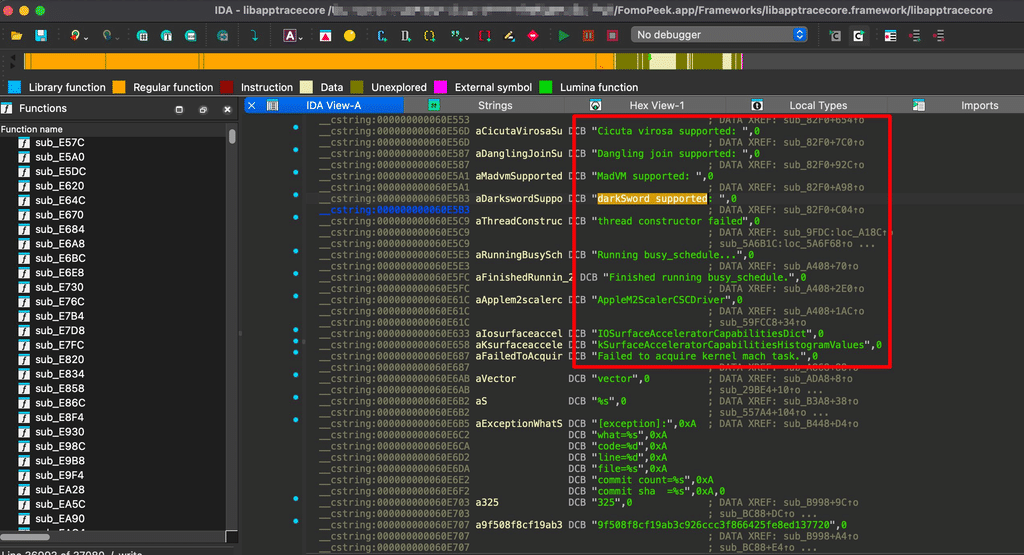The height and width of the screenshot is (555, 1024).
Task: Click the highlighted white C toolbar icon
Action: pyautogui.click(x=858, y=36)
